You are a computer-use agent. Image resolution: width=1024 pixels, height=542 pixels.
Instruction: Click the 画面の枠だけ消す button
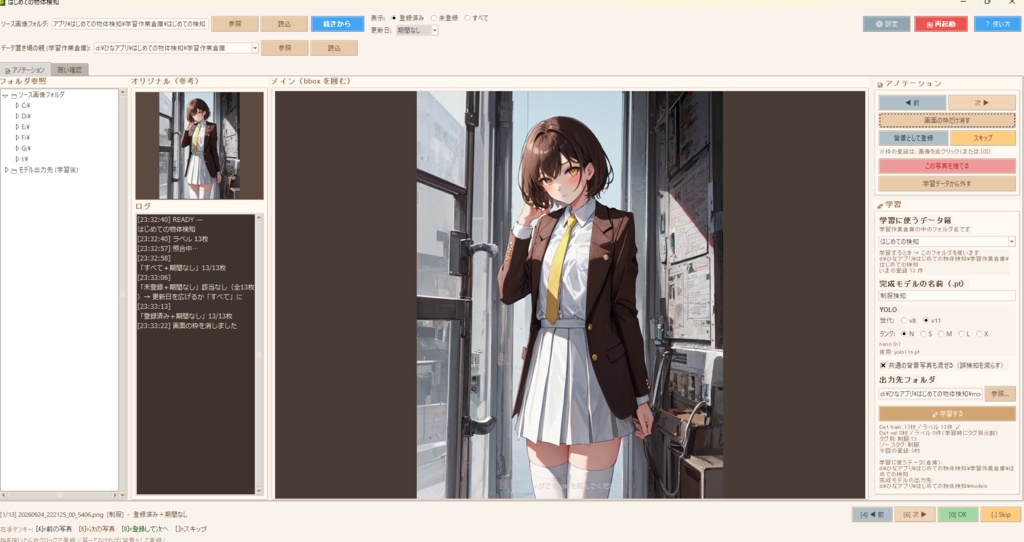click(x=947, y=120)
